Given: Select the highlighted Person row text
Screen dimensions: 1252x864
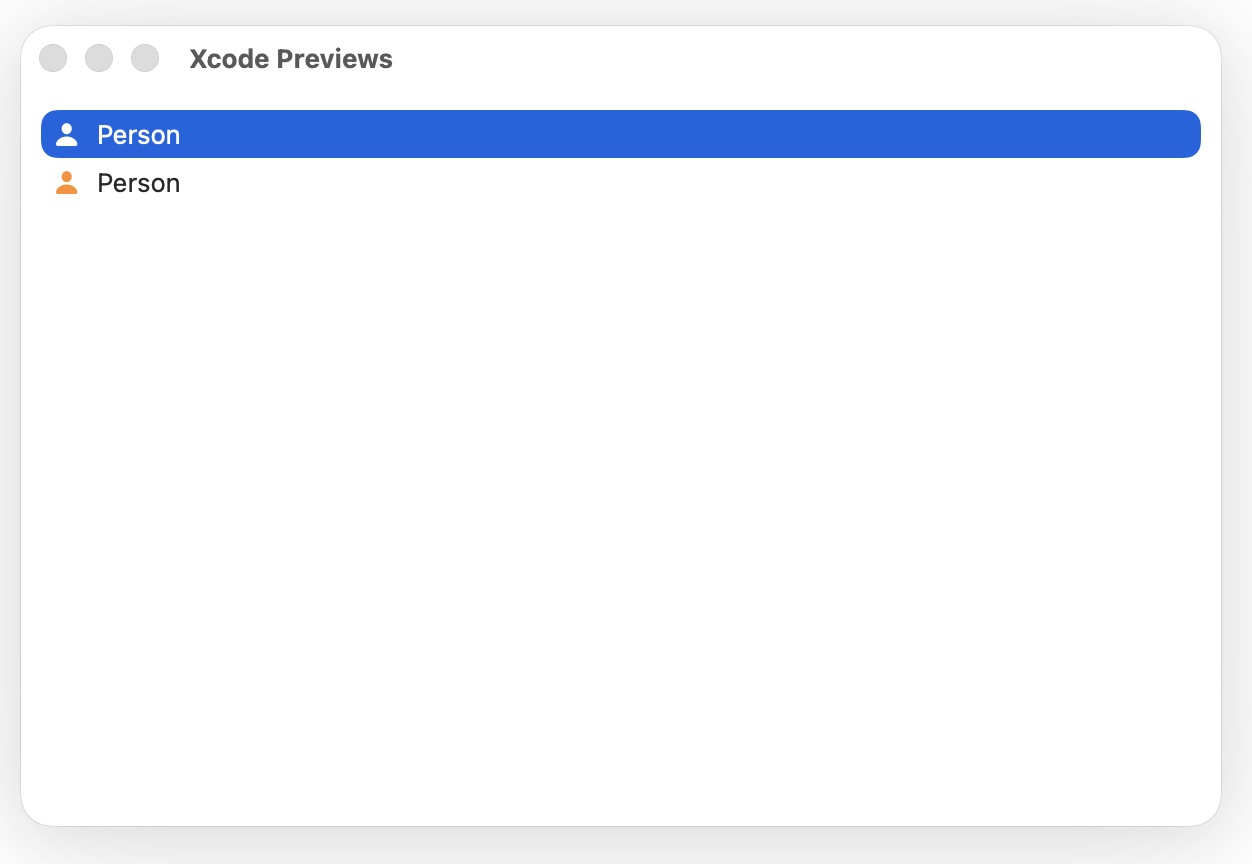Looking at the screenshot, I should point(138,135).
